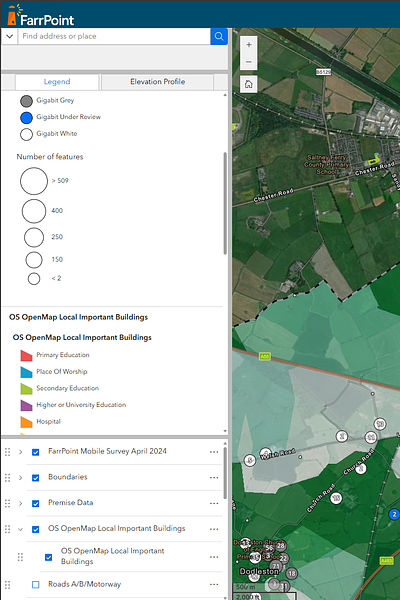Click the '> 509' number of features entry
400x600 pixels.
(x=60, y=181)
